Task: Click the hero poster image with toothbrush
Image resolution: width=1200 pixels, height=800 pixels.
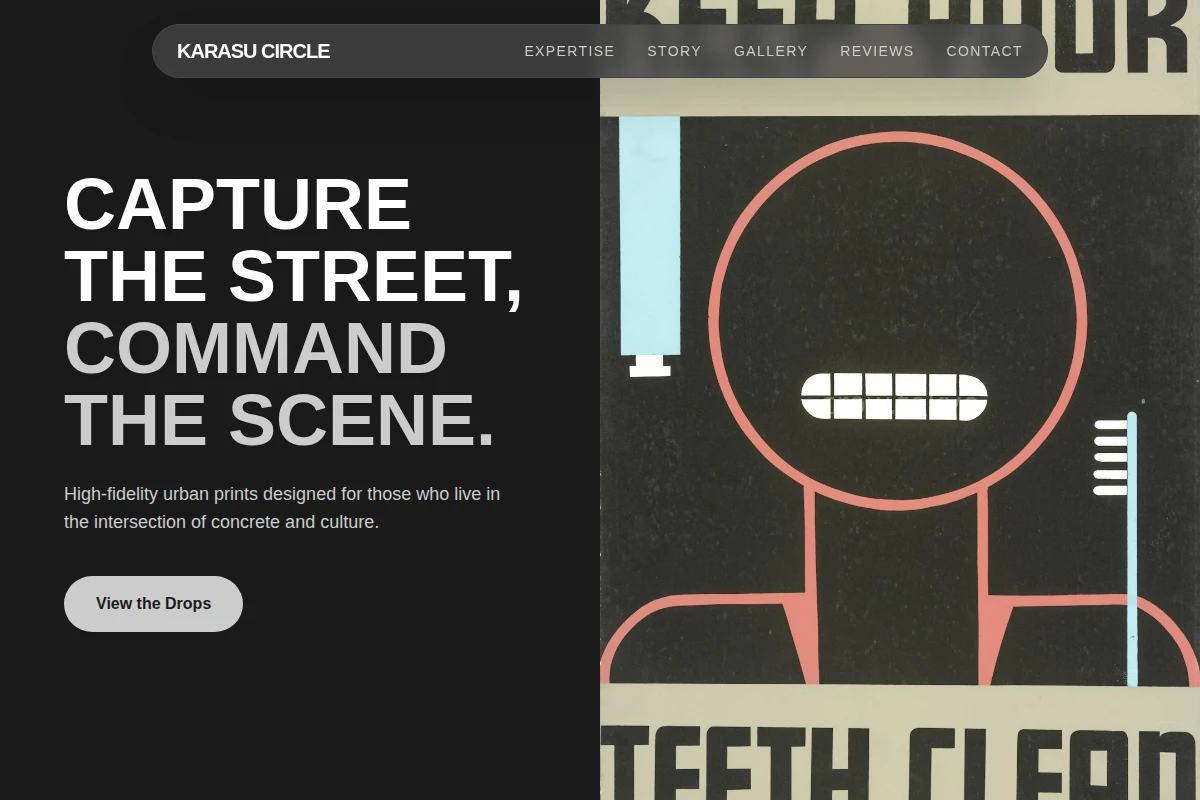Action: coord(900,400)
